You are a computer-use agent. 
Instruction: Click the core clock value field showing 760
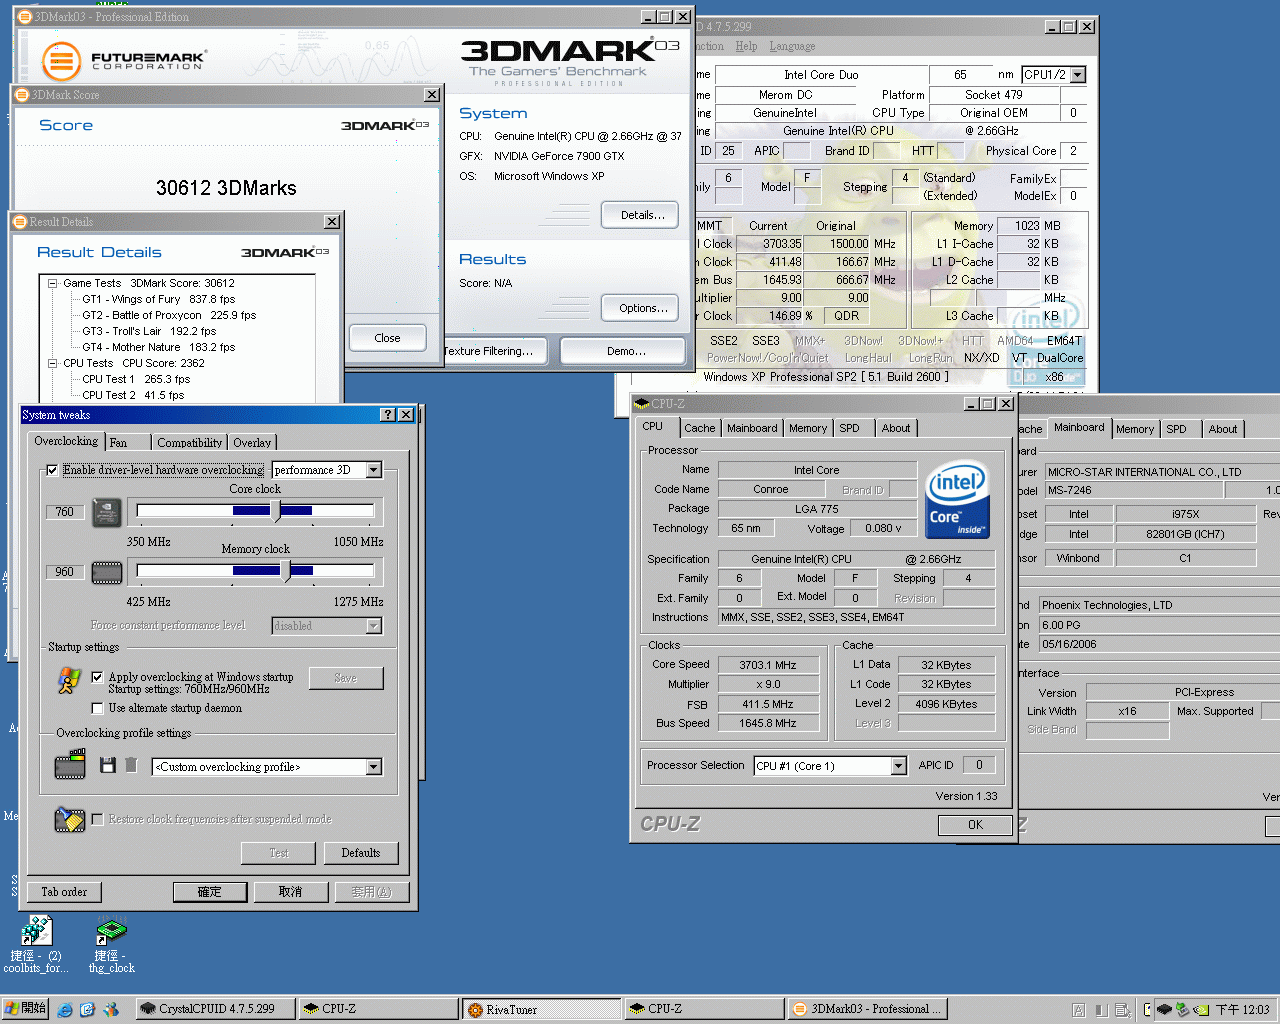click(x=65, y=512)
